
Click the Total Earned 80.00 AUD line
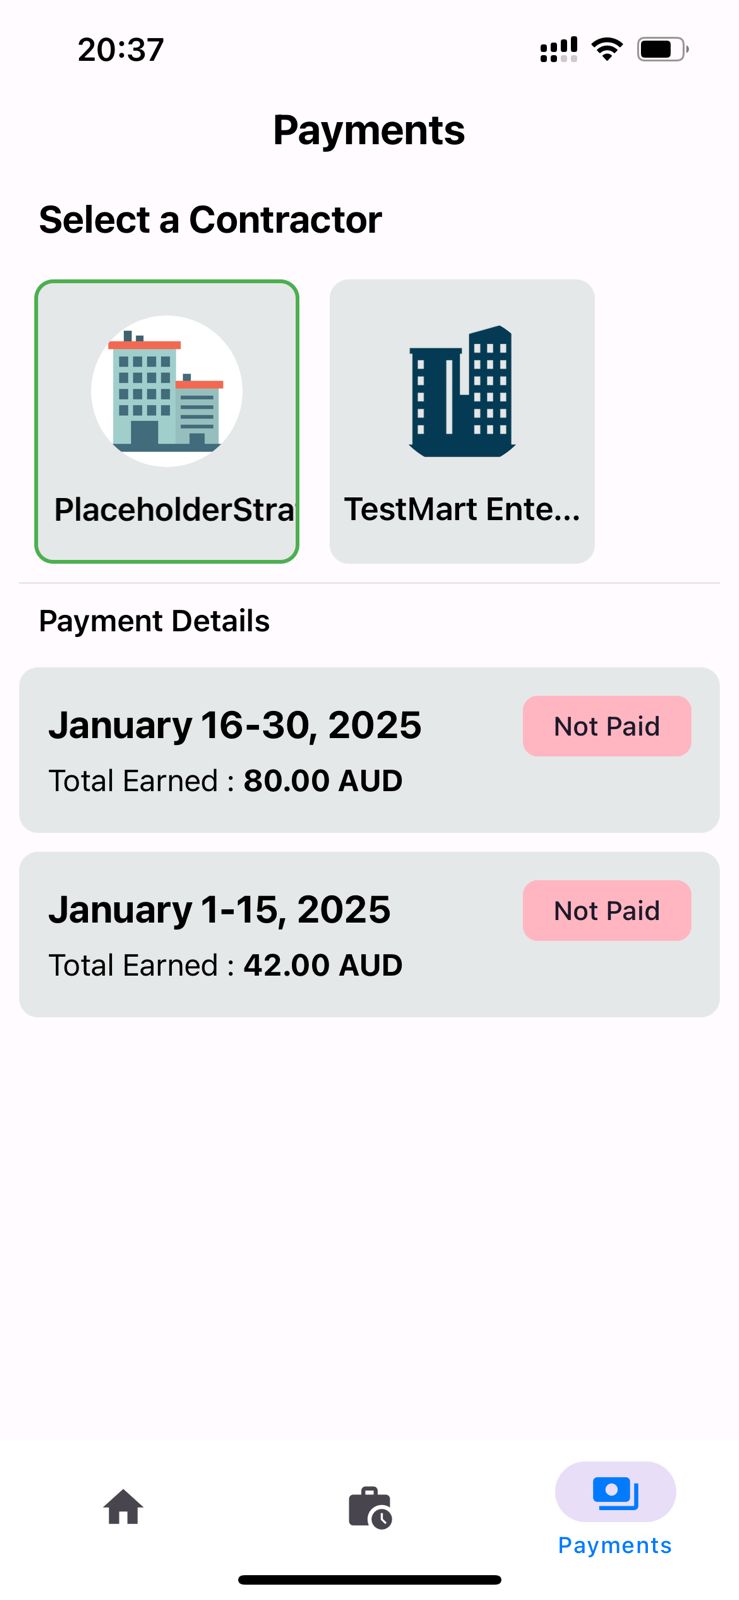coord(225,781)
